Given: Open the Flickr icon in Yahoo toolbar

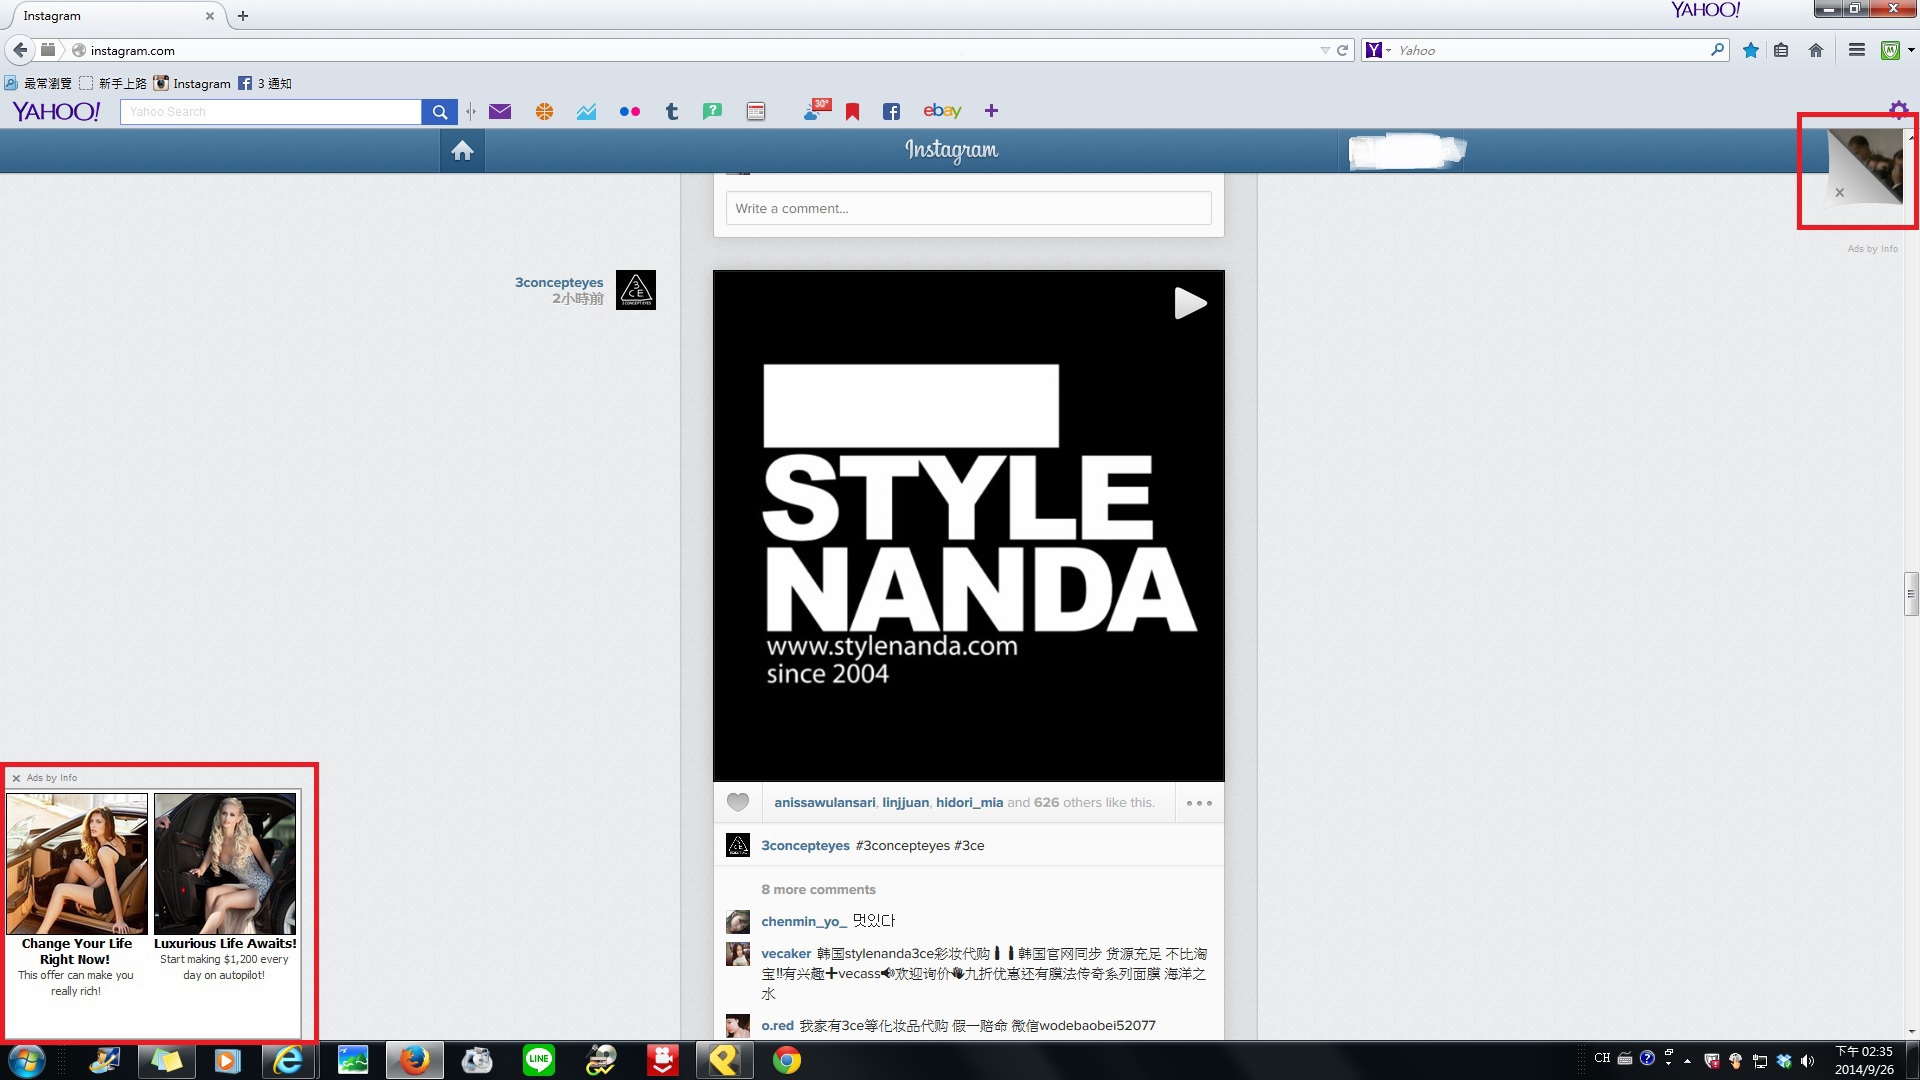Looking at the screenshot, I should coord(629,111).
